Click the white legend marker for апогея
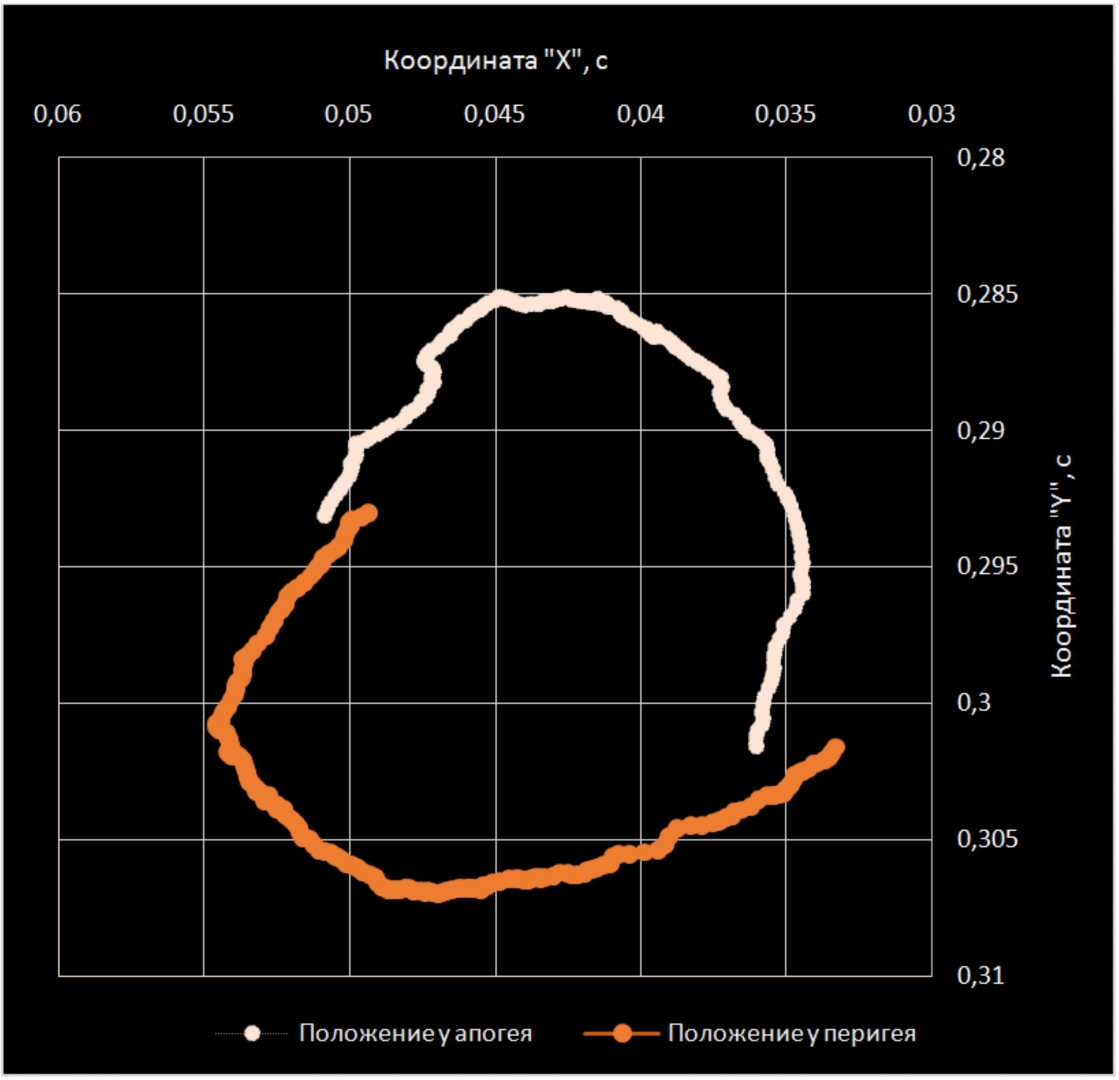This screenshot has height=1080, width=1119. tap(251, 1033)
